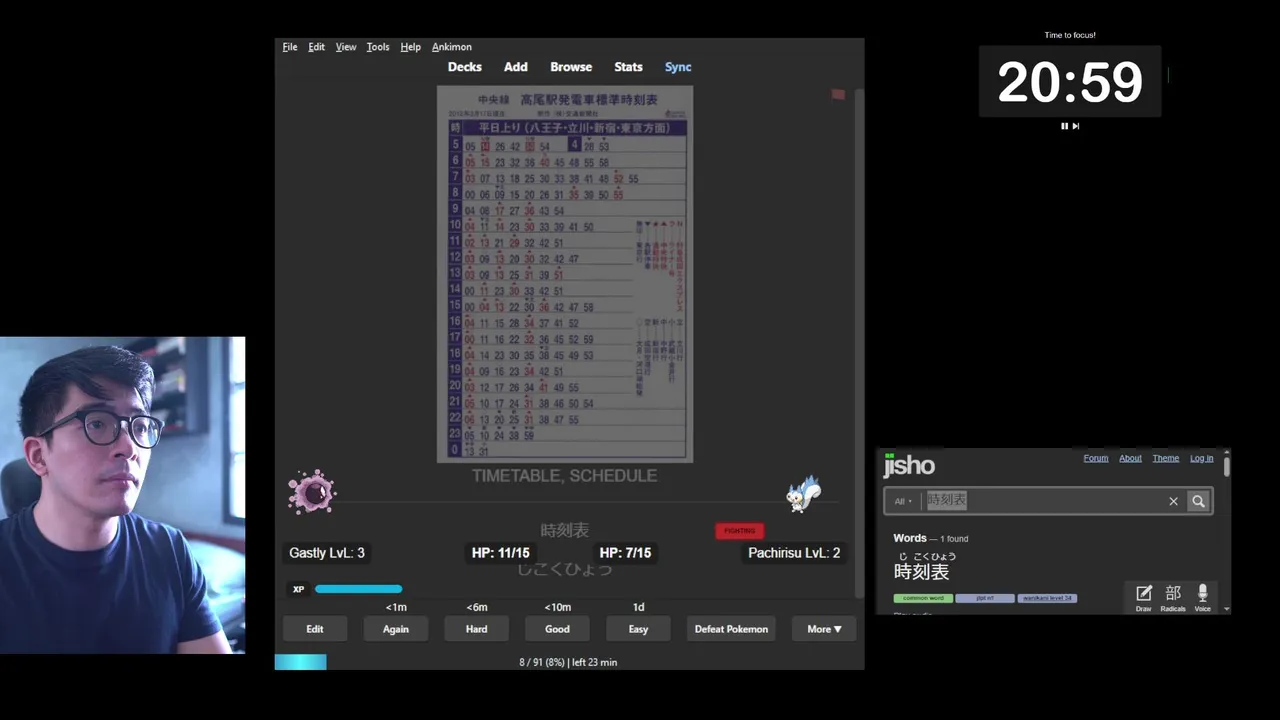The image size is (1280, 720).
Task: Click Add in Anki toolbar
Action: click(516, 67)
